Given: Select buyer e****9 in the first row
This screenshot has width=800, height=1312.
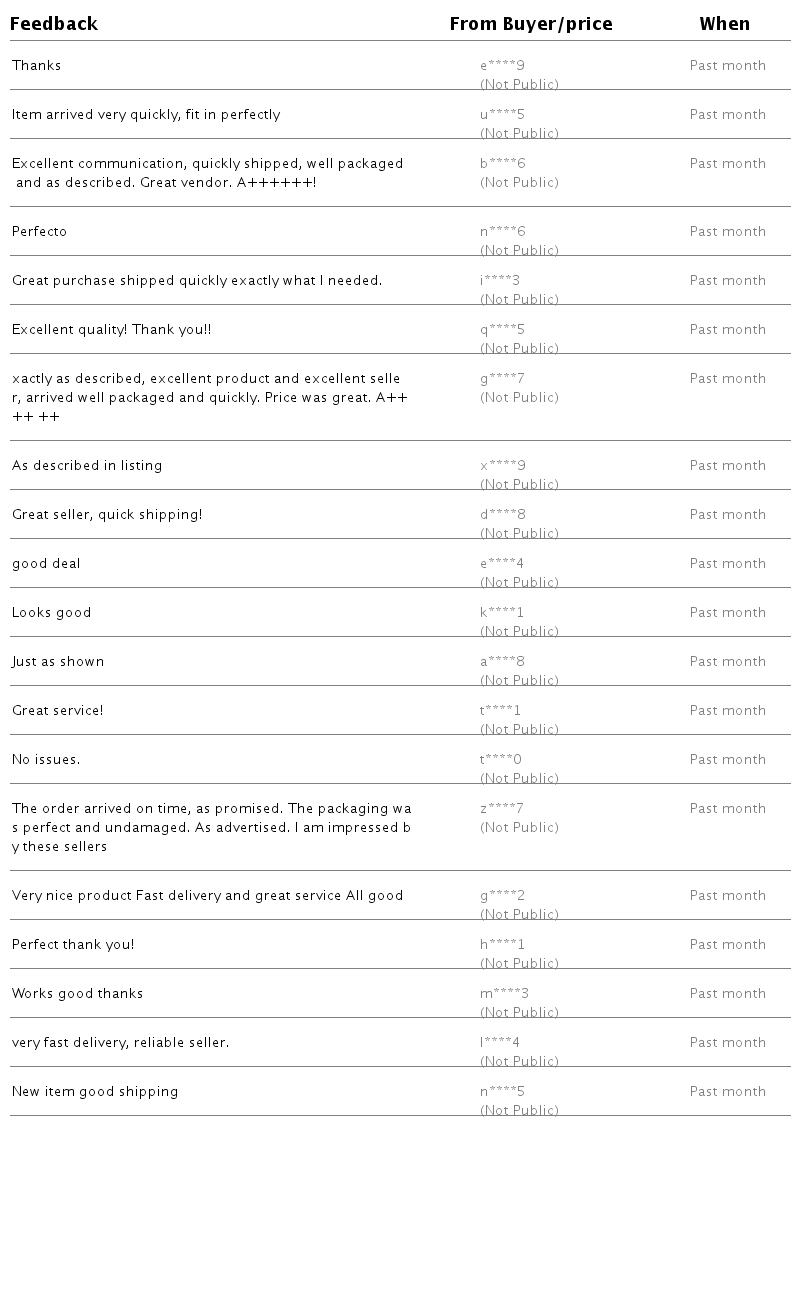Looking at the screenshot, I should tap(502, 66).
